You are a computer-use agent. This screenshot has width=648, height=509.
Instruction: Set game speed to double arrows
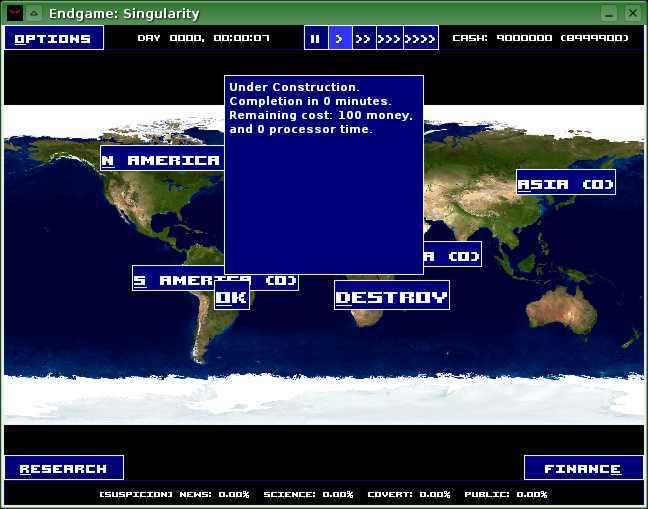click(364, 38)
